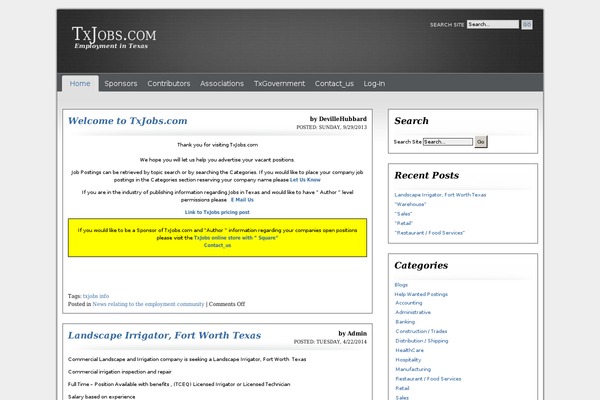Open the "Warehouse" recent post
The width and height of the screenshot is (600, 400).
(x=410, y=204)
